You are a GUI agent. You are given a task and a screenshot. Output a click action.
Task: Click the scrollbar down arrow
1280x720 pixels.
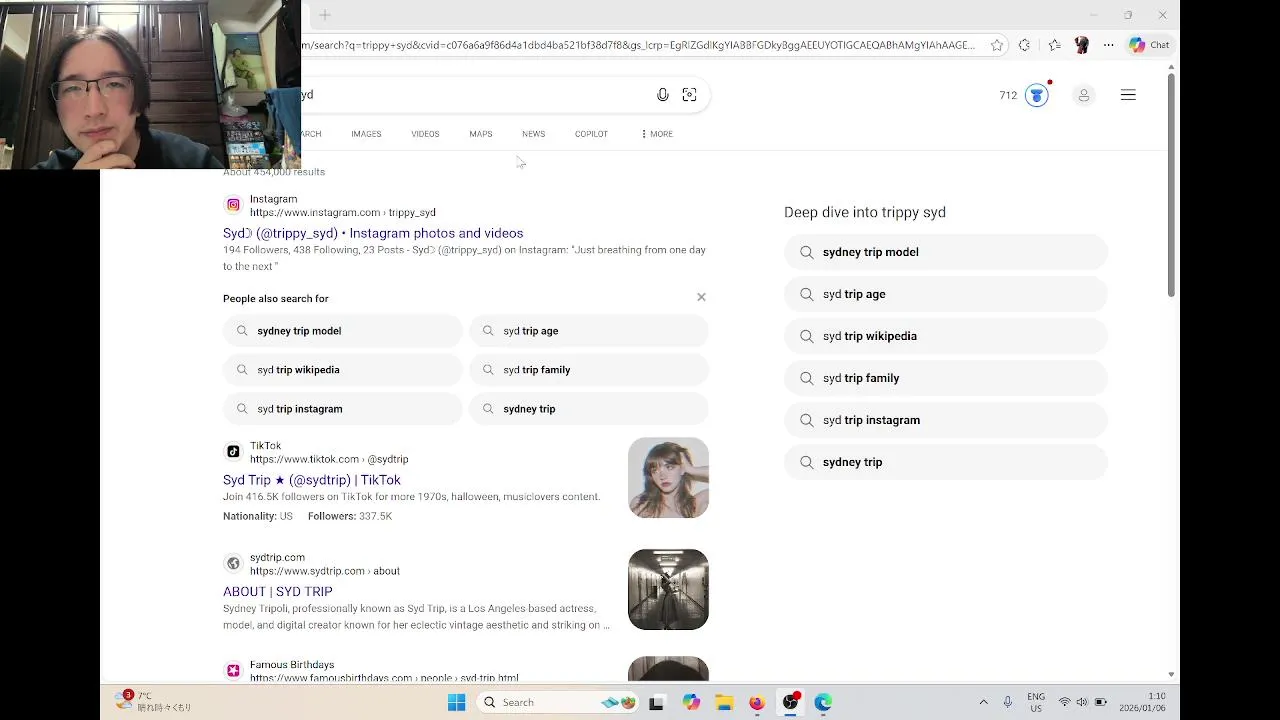tap(1171, 675)
